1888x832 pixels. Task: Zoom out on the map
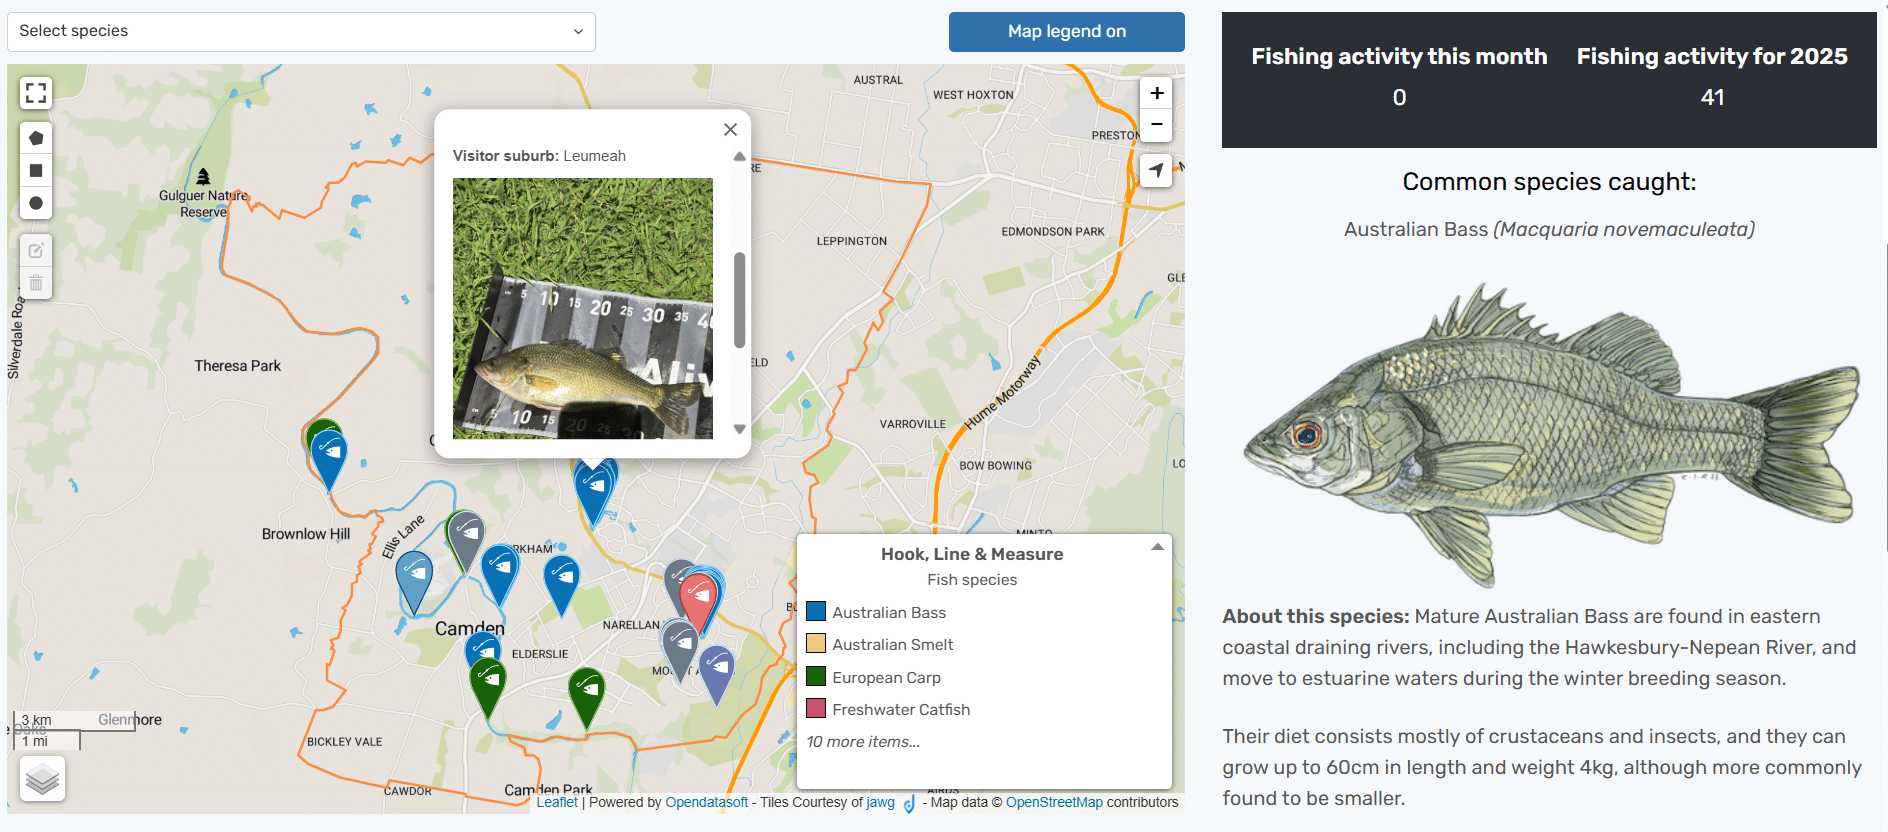click(1156, 125)
